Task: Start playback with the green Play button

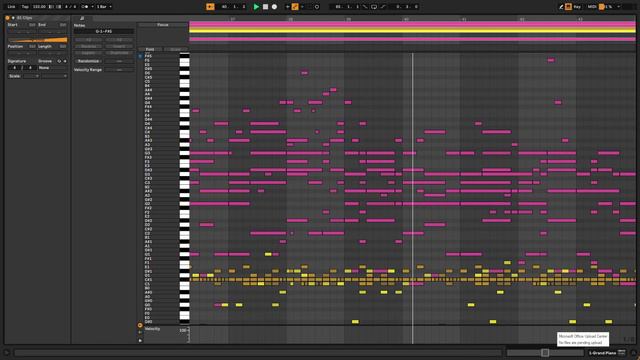Action: [x=256, y=7]
